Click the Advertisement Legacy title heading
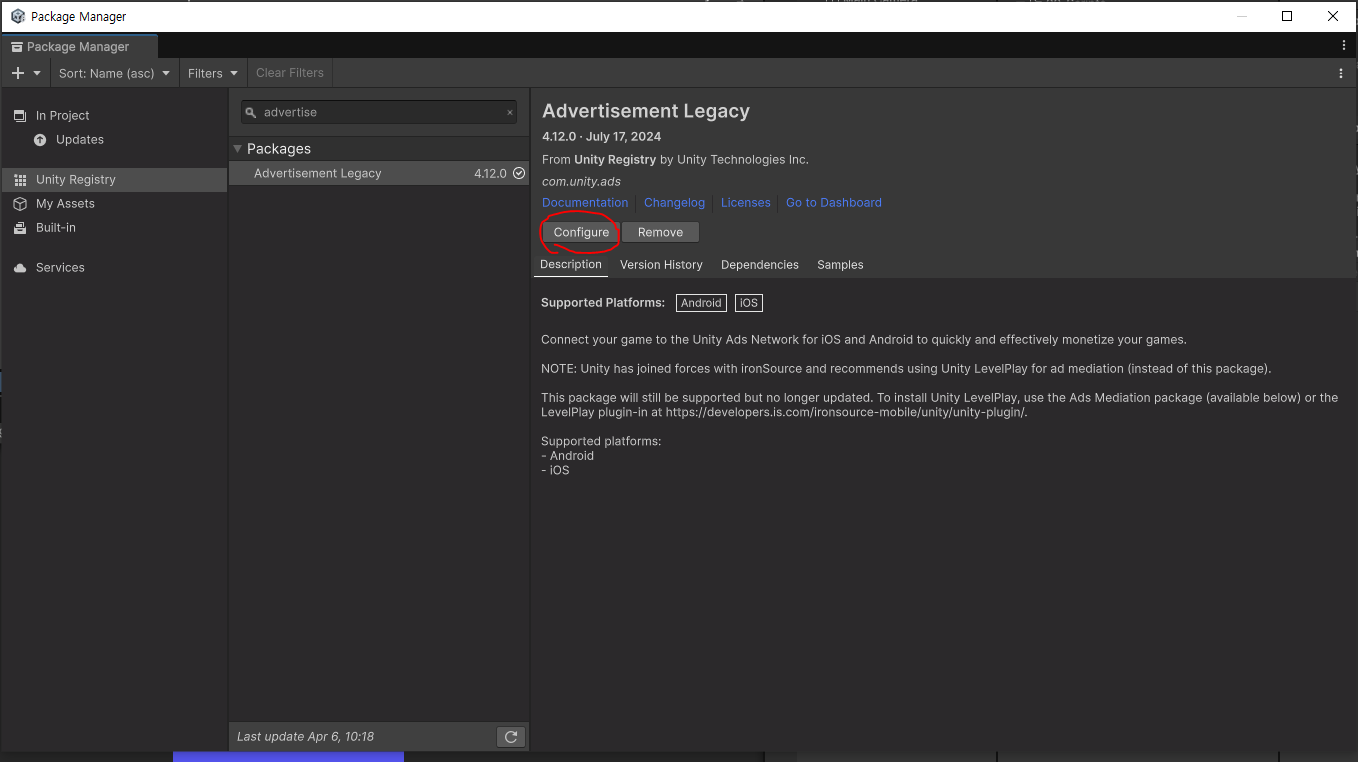Screen dimensions: 1358x762 click(x=646, y=111)
